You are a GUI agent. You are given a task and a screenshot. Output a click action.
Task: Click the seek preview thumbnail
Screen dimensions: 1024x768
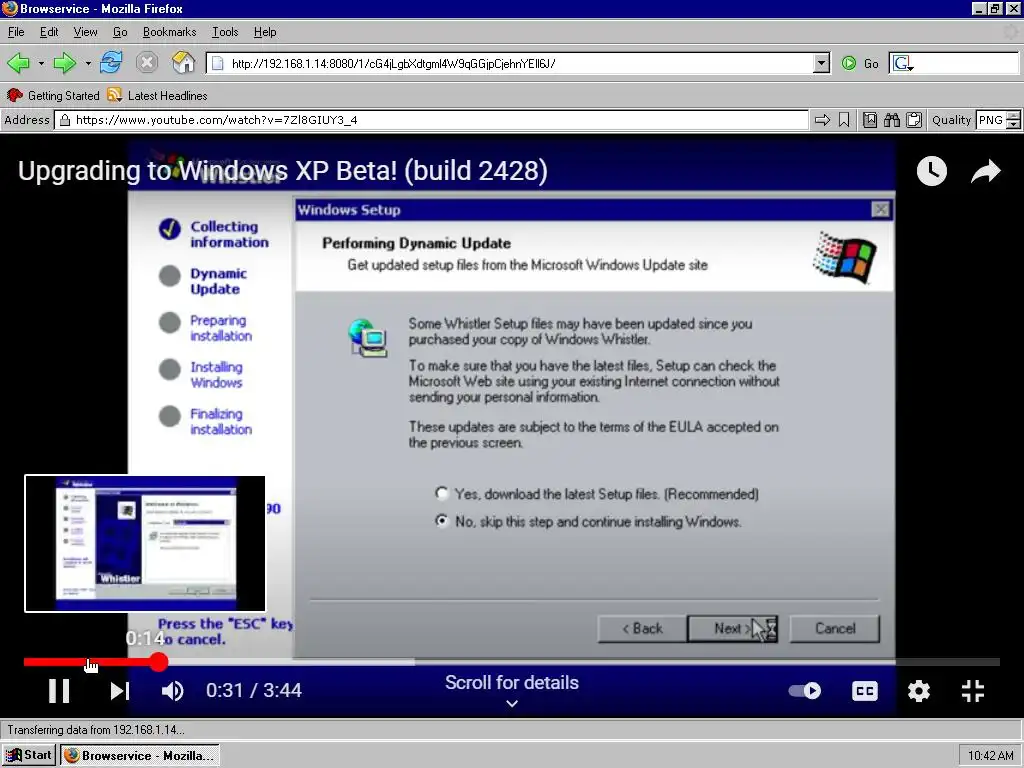tap(145, 544)
